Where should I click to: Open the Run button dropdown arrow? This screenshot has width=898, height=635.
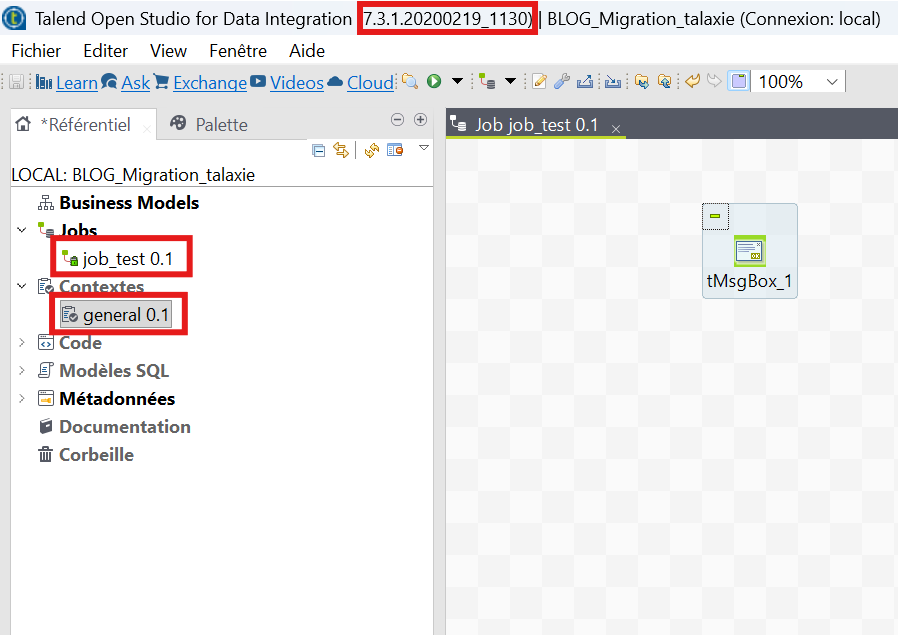(x=457, y=82)
